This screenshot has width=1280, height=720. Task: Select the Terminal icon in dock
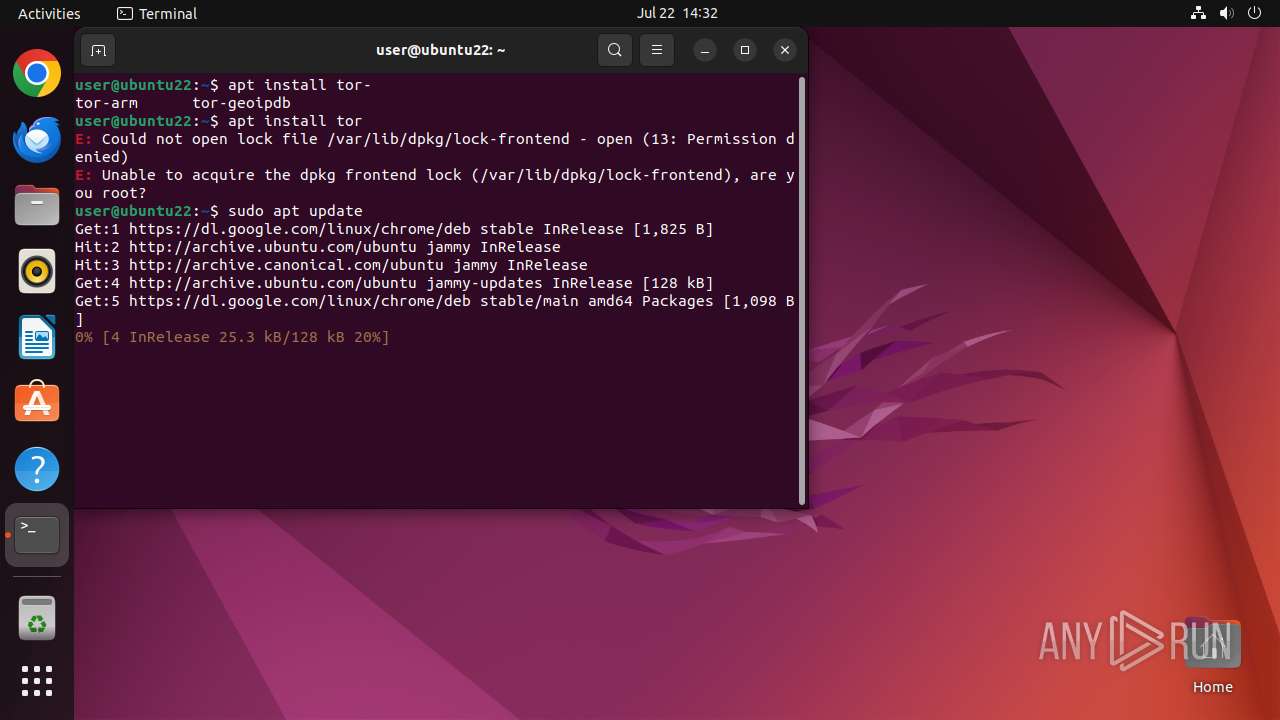pos(37,535)
